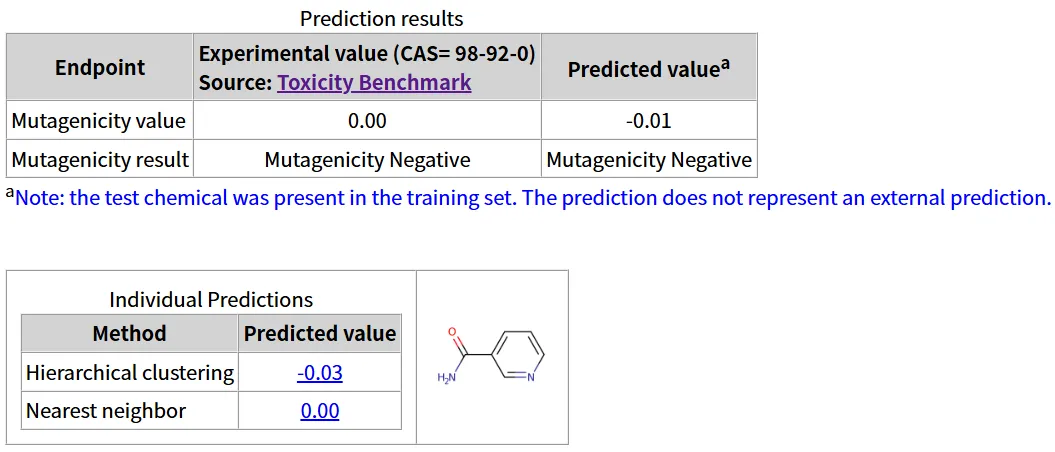Click the Method column header
Image resolution: width=1055 pixels, height=452 pixels.
(x=129, y=334)
